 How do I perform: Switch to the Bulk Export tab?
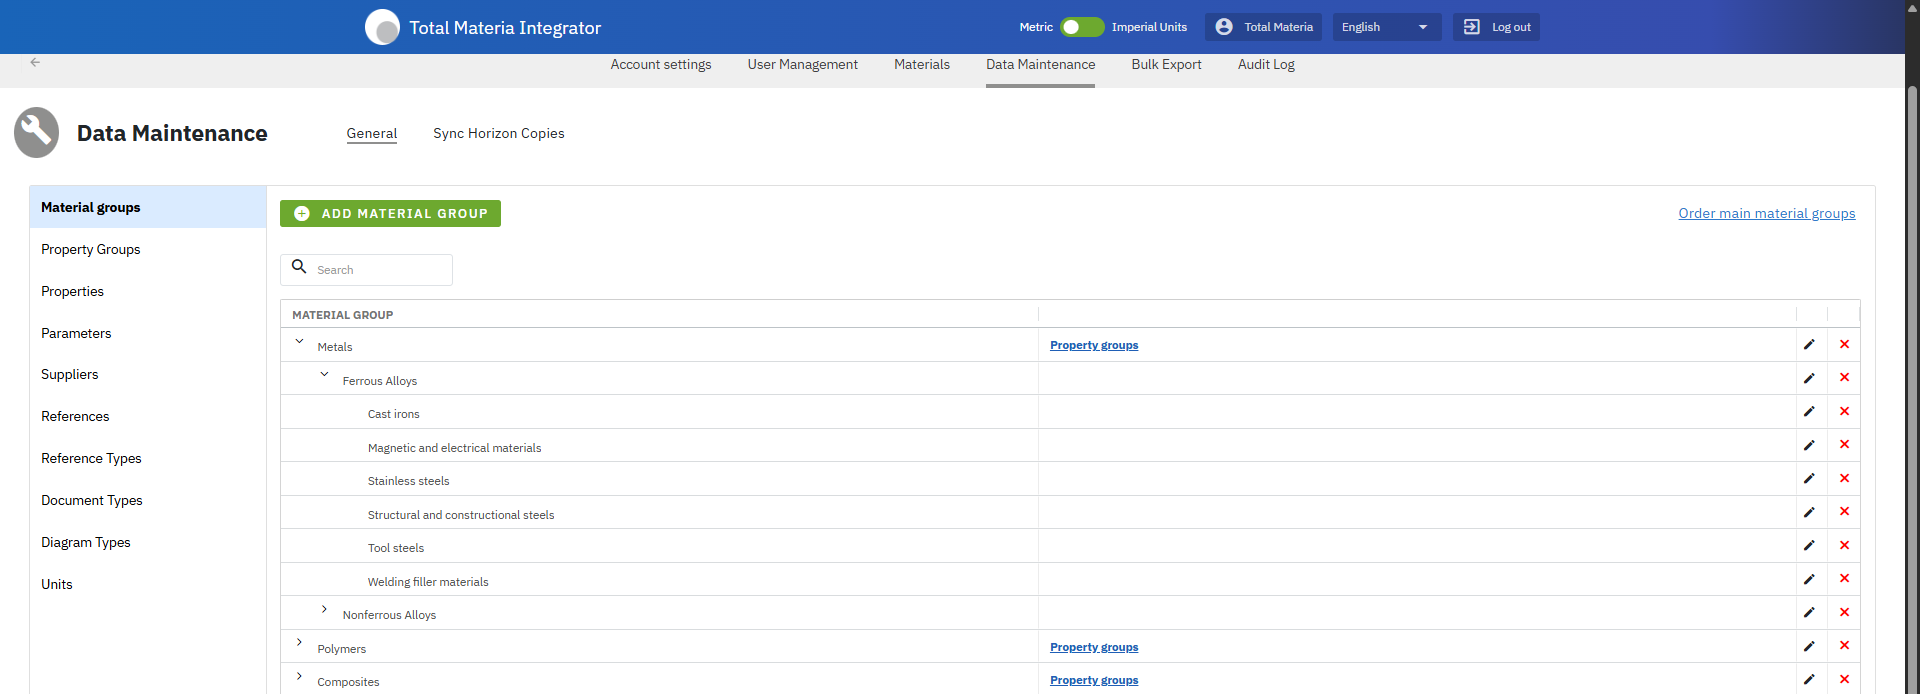coord(1166,65)
